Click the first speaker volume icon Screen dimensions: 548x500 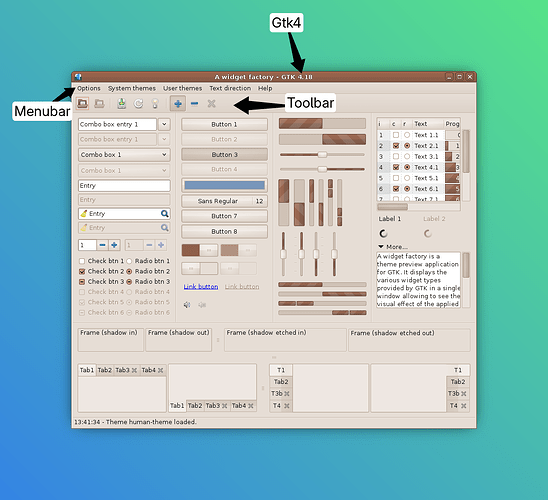click(x=187, y=305)
